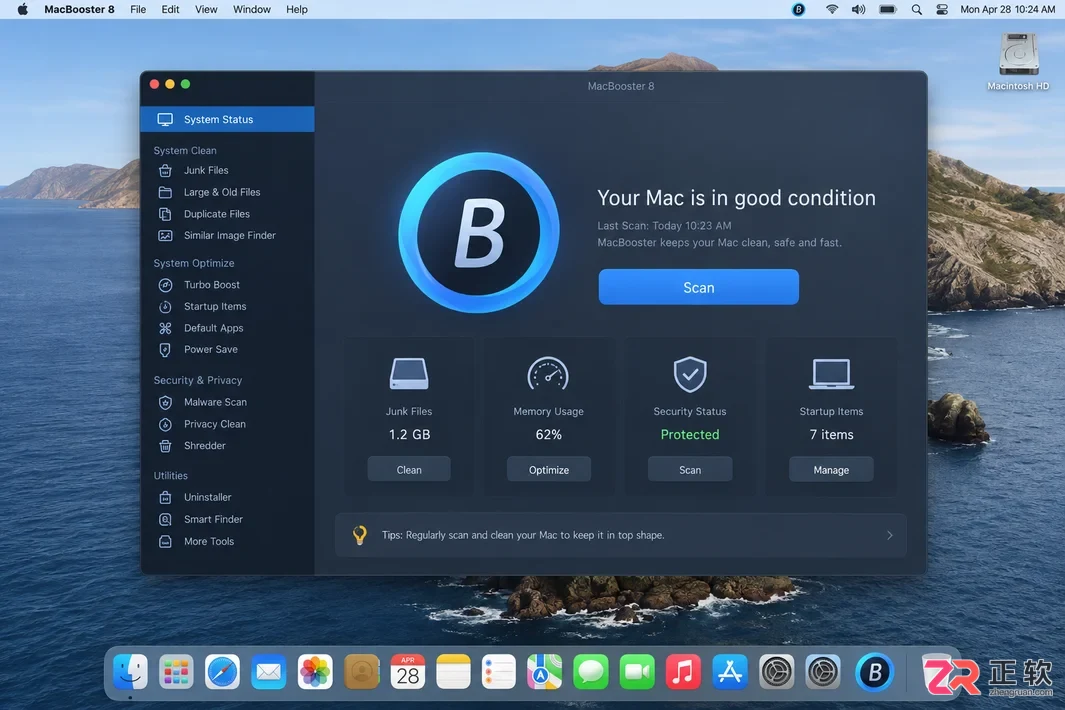1065x710 pixels.
Task: Click the Memory Usage gauge icon
Action: 548,374
